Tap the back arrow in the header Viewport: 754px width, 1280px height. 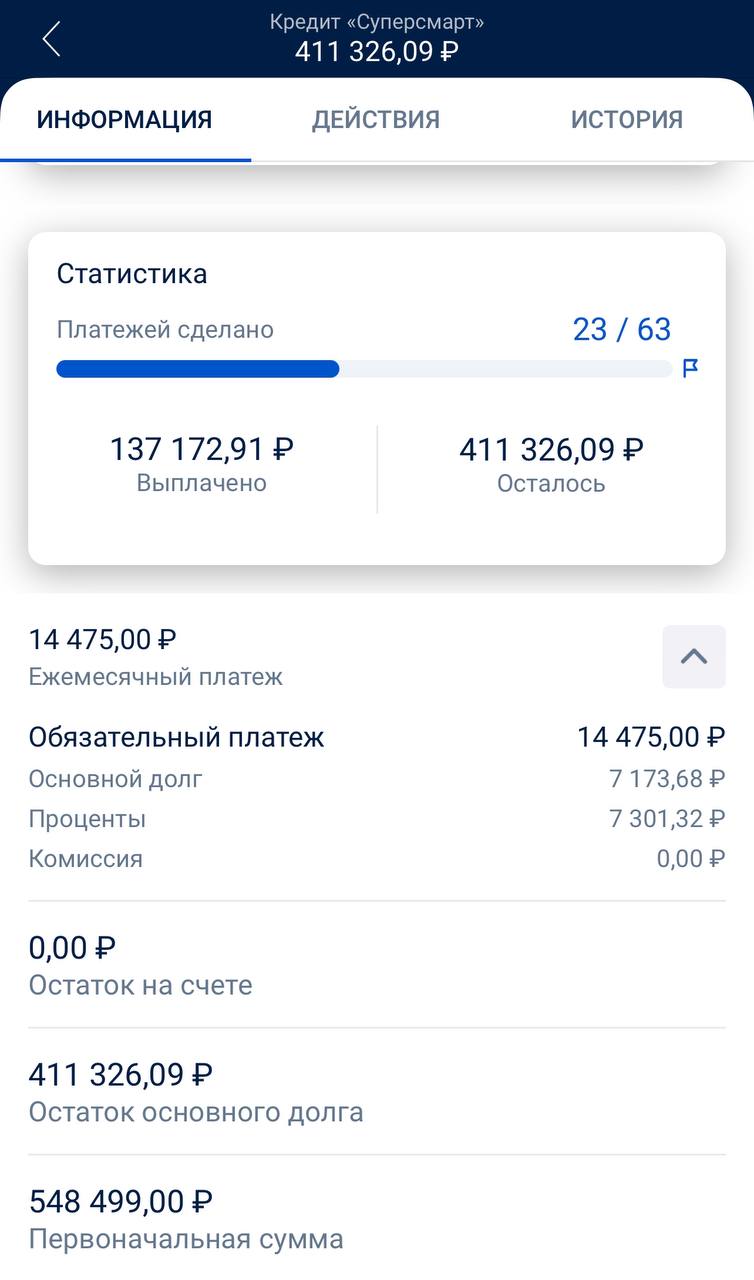coord(52,39)
